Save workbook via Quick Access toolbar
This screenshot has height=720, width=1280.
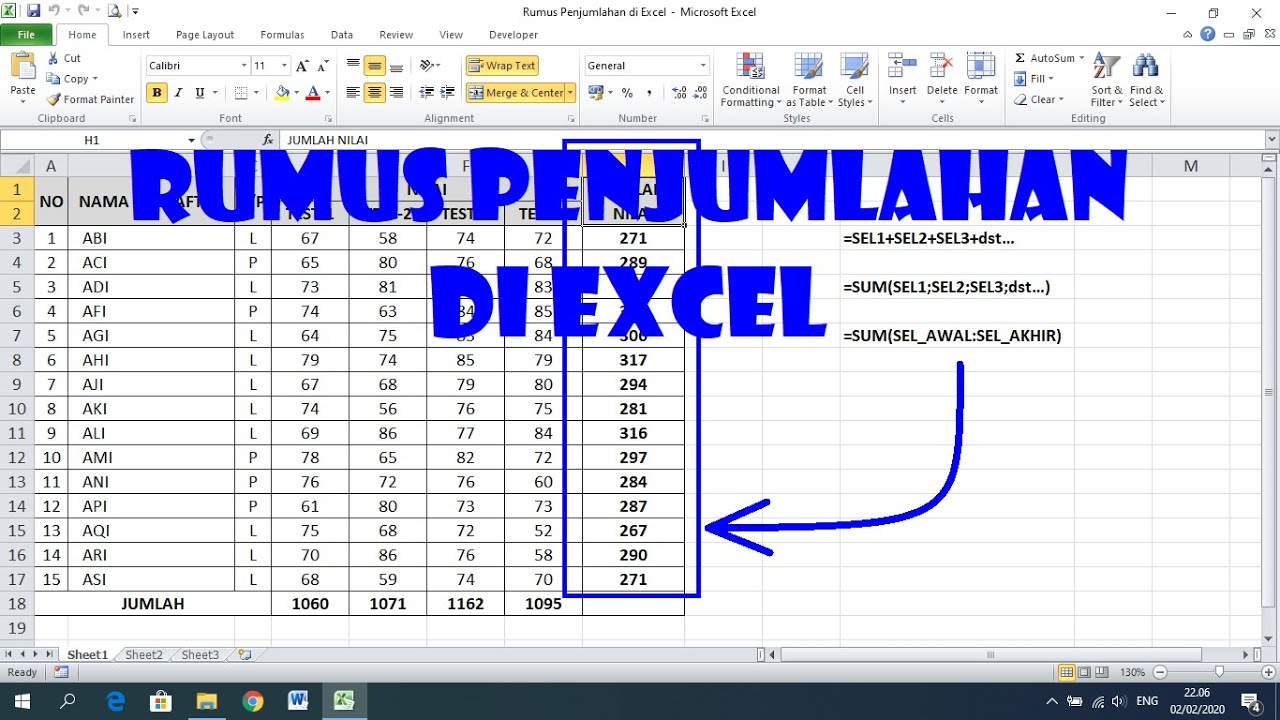point(34,12)
